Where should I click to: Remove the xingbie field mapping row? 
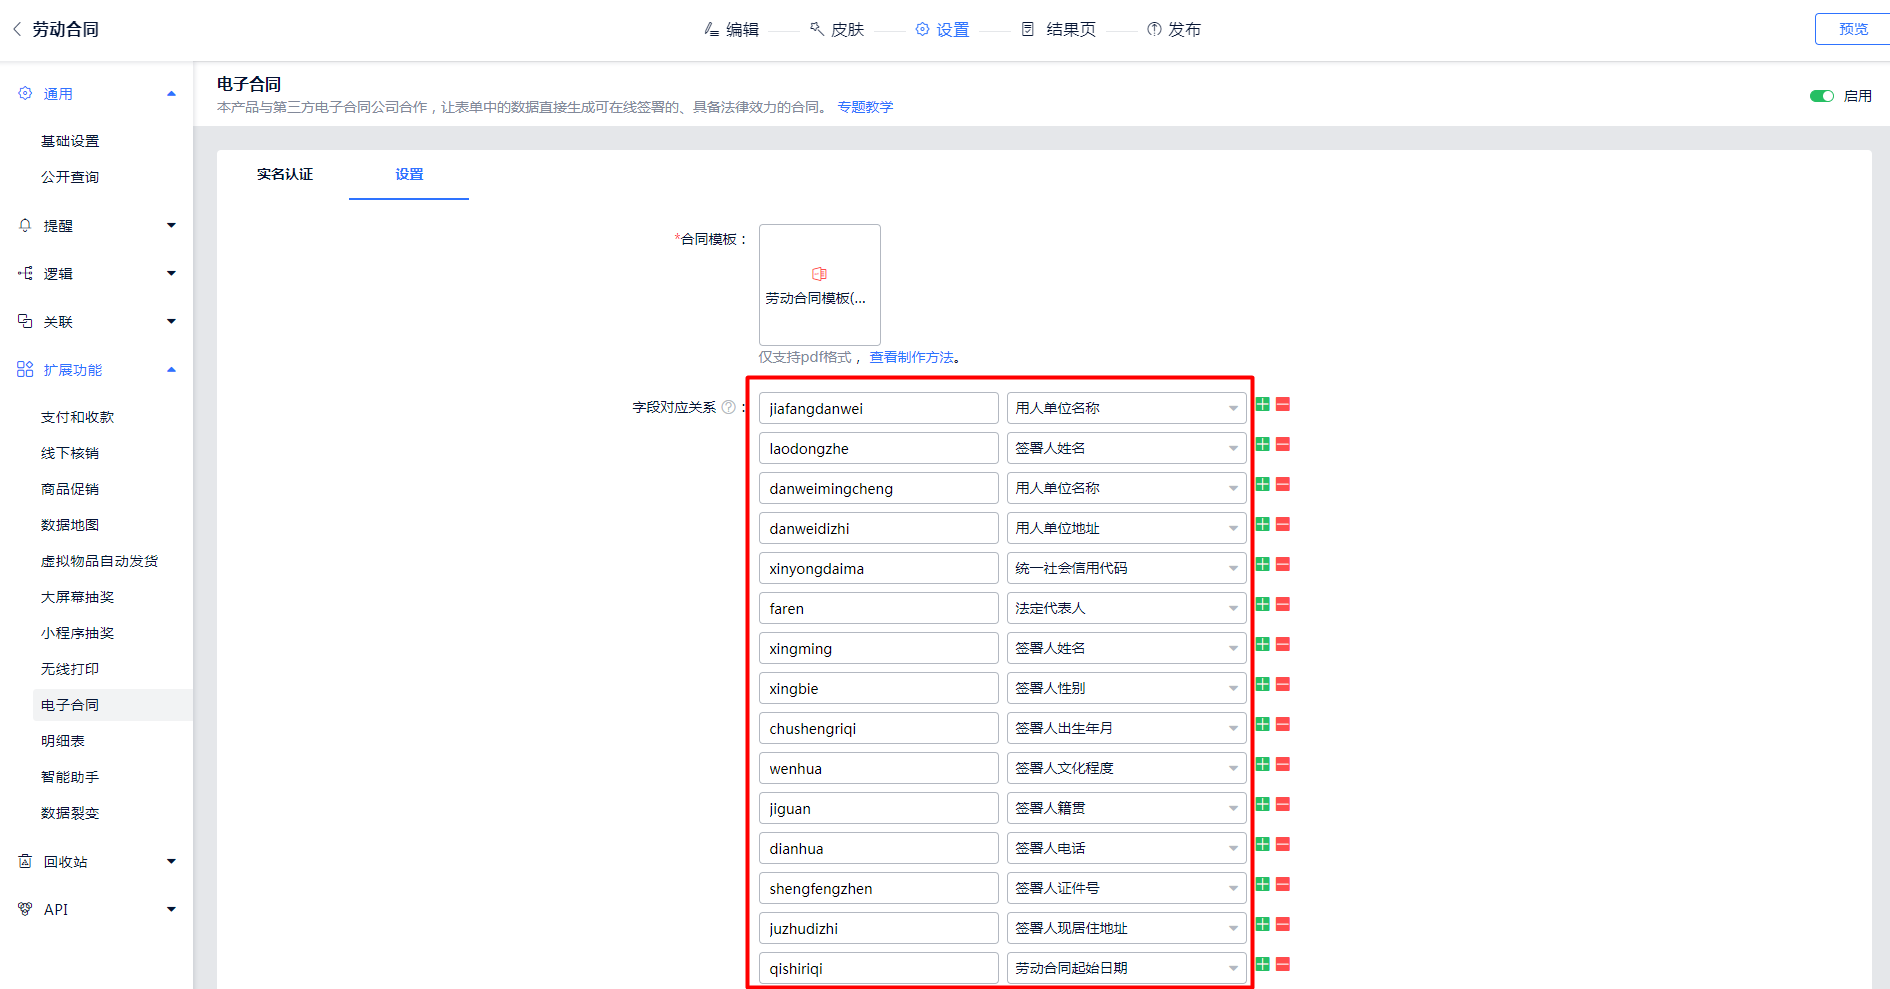point(1283,685)
